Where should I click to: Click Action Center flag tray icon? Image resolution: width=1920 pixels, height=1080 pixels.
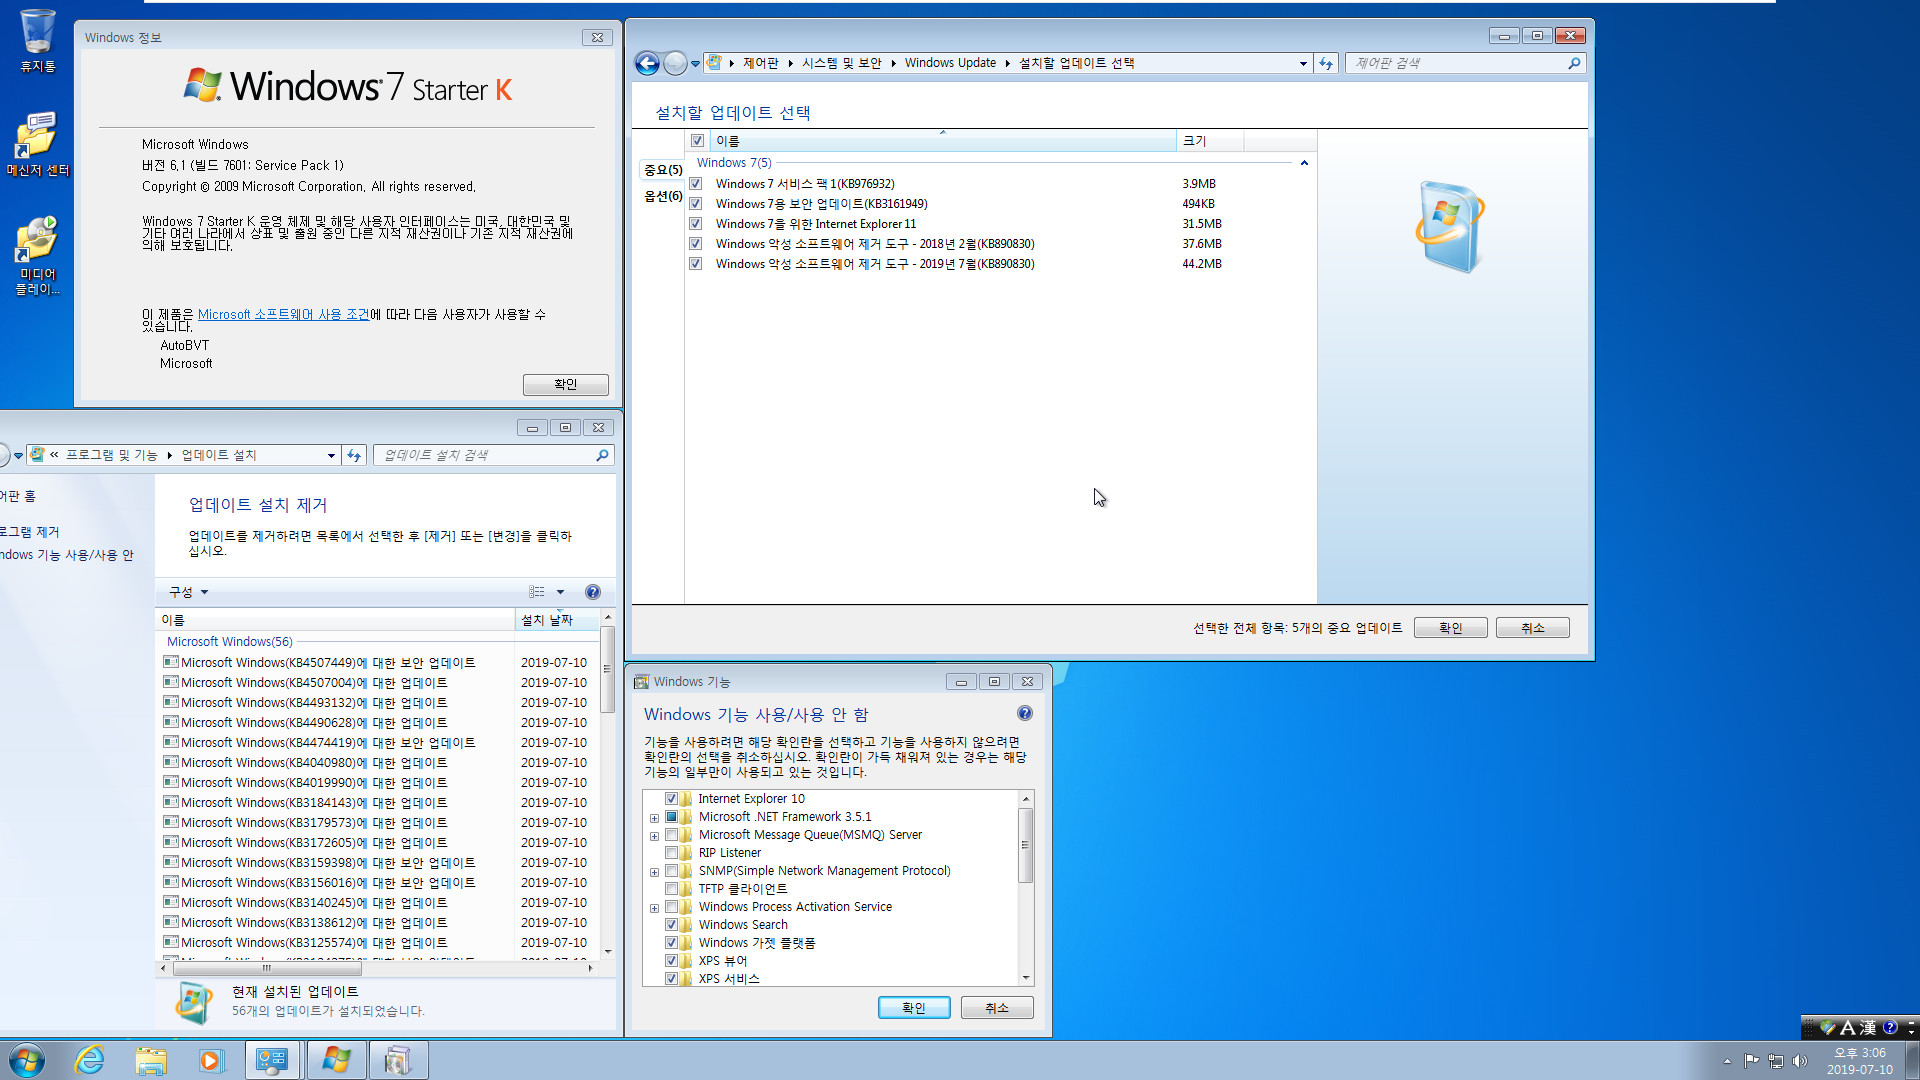click(1751, 1061)
